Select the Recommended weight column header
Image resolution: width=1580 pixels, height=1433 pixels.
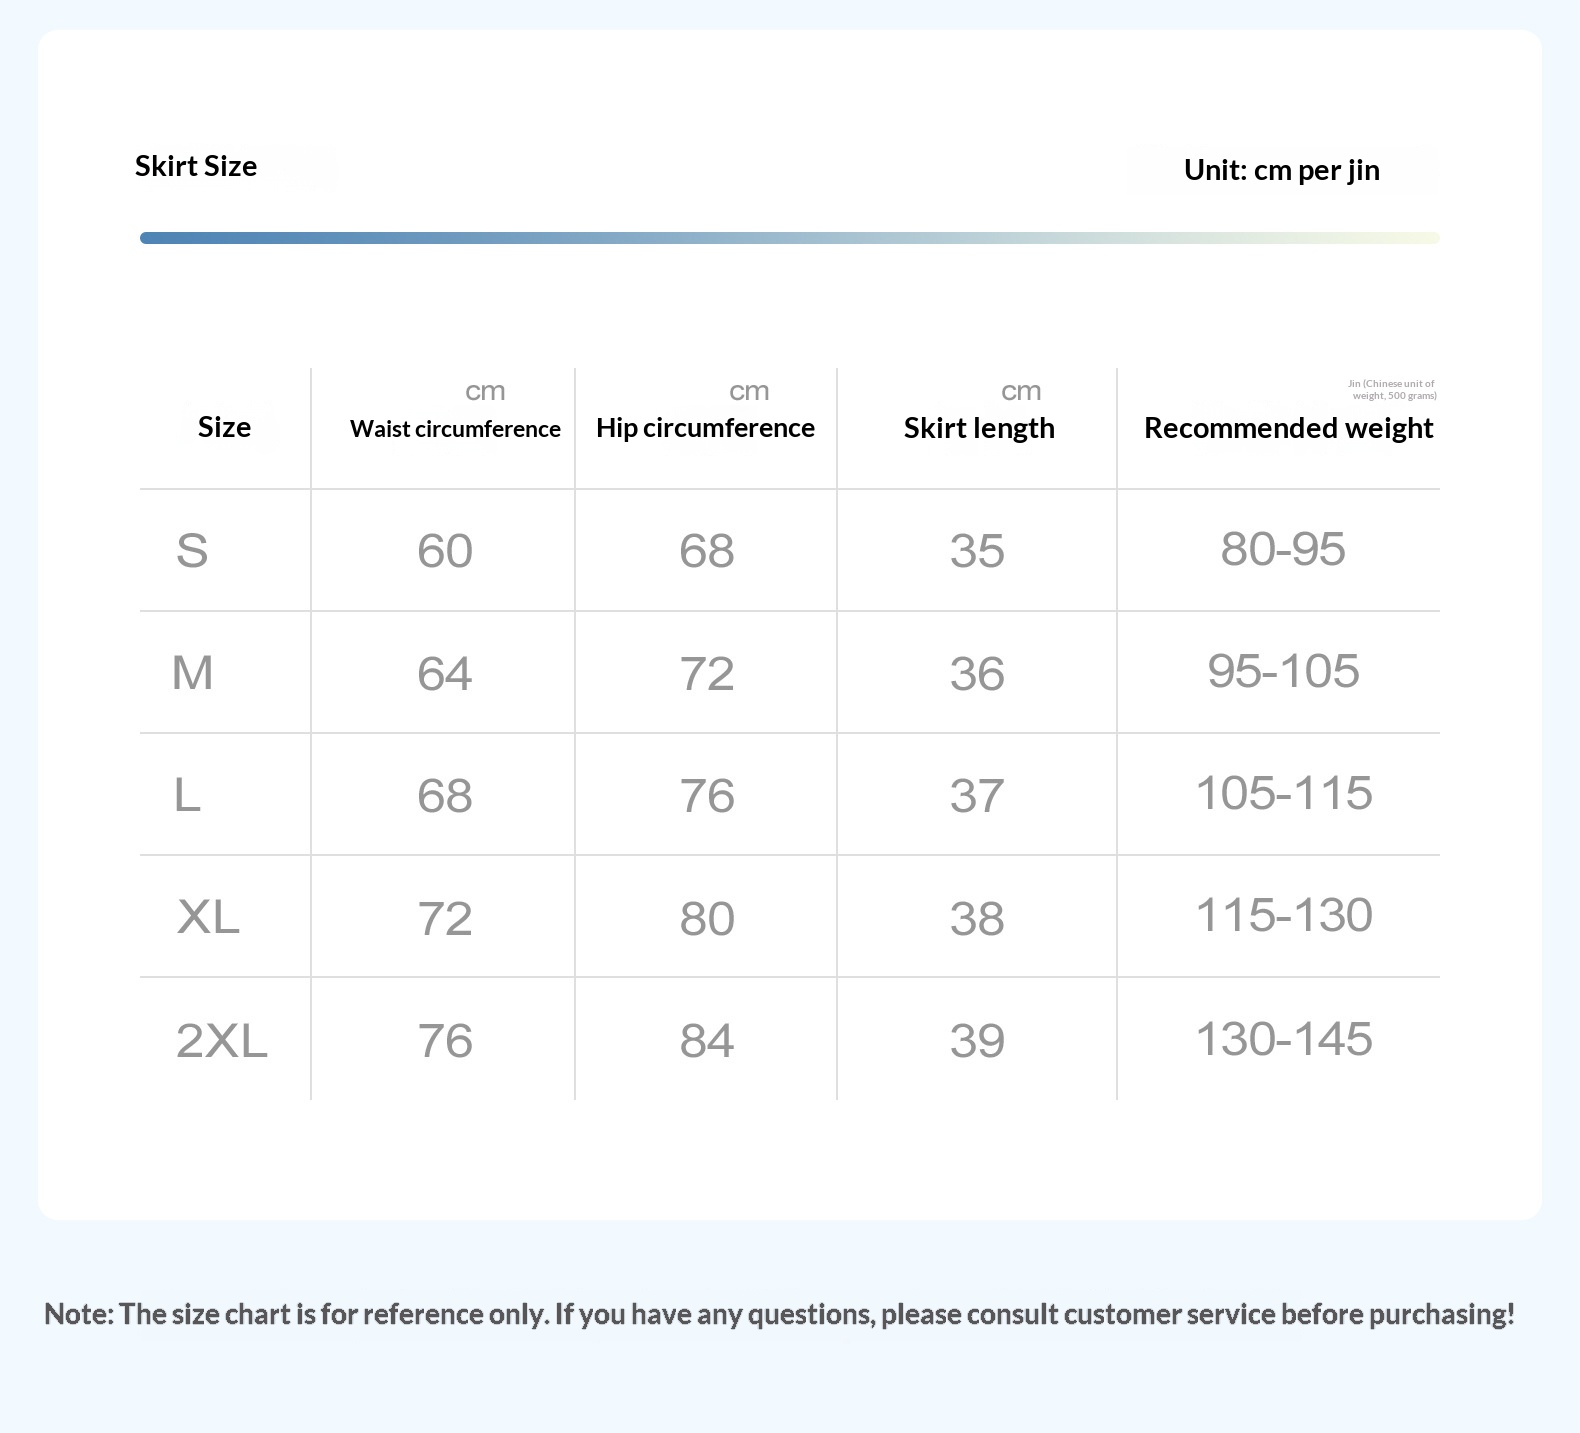pyautogui.click(x=1288, y=428)
